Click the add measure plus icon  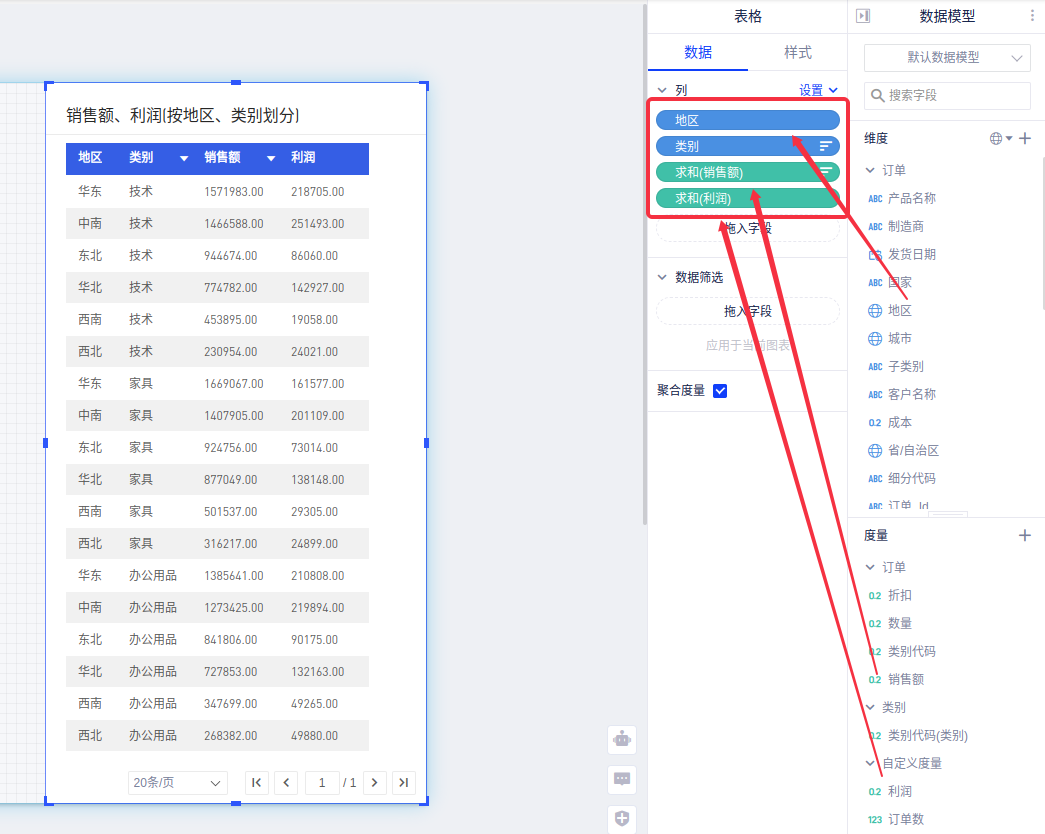1025,536
